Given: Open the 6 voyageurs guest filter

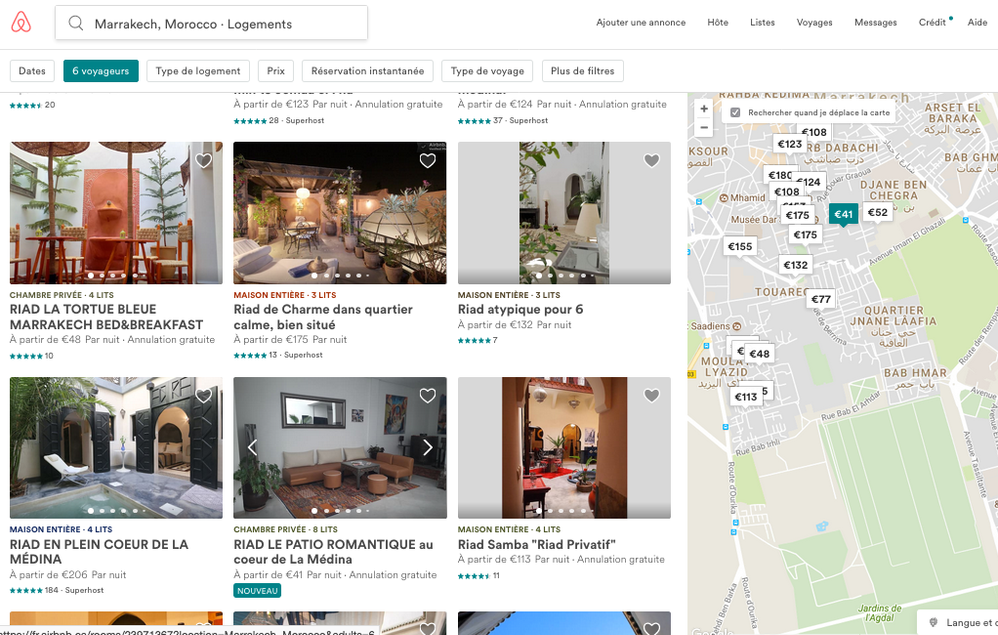Looking at the screenshot, I should [101, 71].
